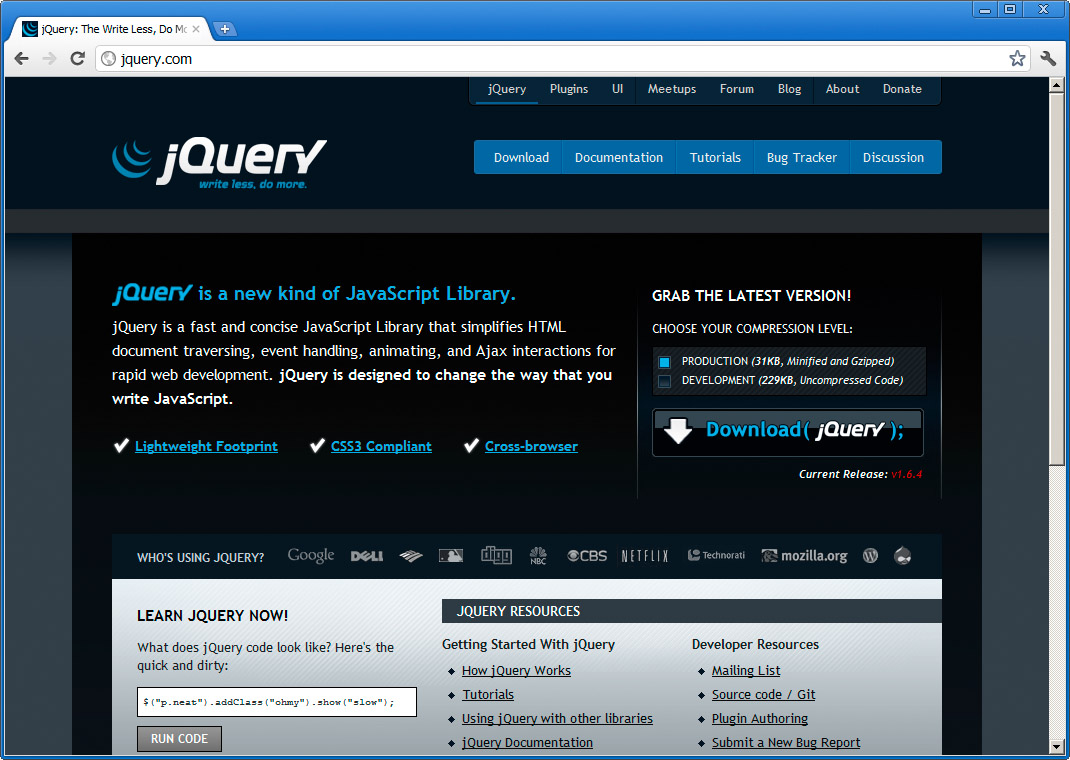Click the white download arrow icon

click(678, 430)
